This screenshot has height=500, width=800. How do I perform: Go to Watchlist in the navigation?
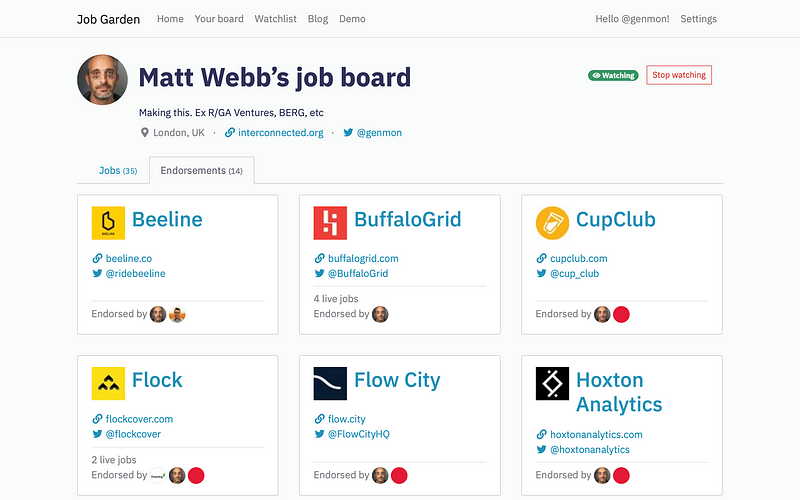click(276, 19)
